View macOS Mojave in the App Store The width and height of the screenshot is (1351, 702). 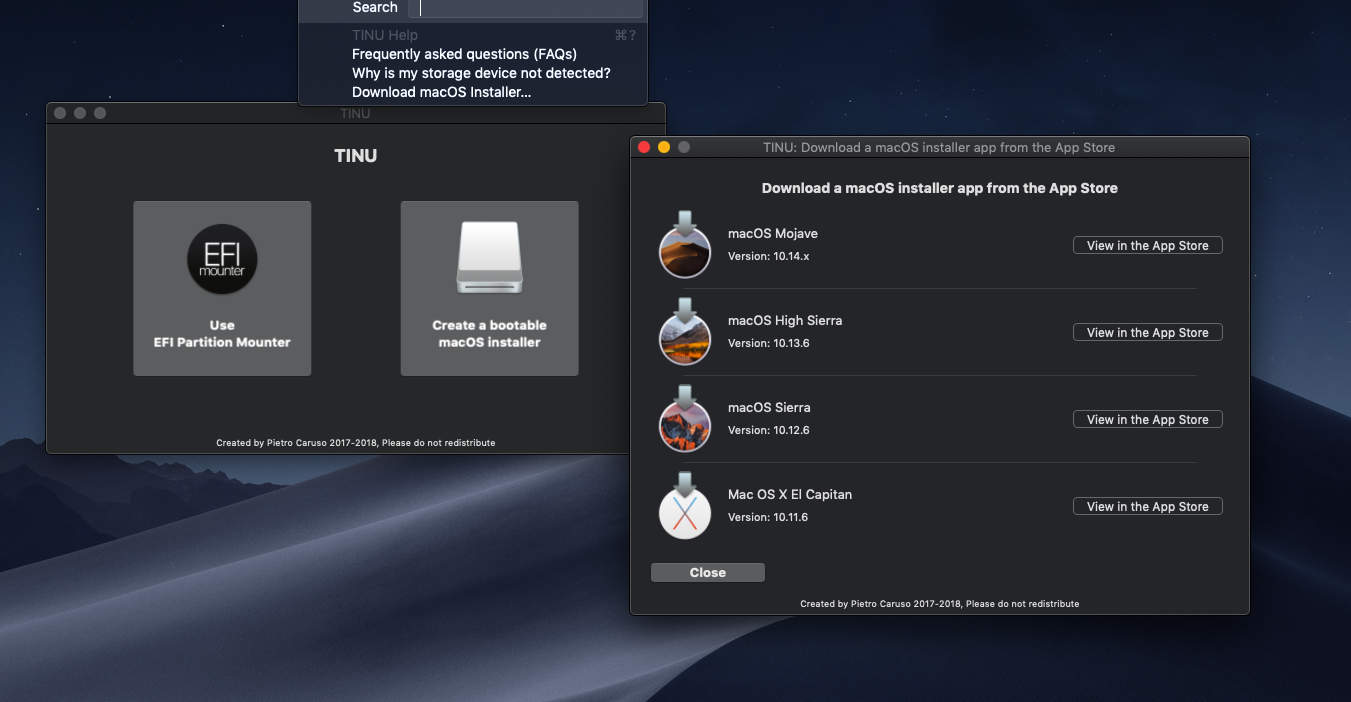coord(1147,246)
